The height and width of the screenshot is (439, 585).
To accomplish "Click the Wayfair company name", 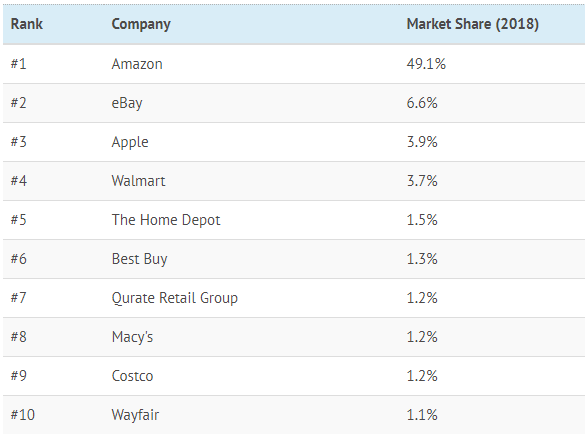I will (135, 415).
